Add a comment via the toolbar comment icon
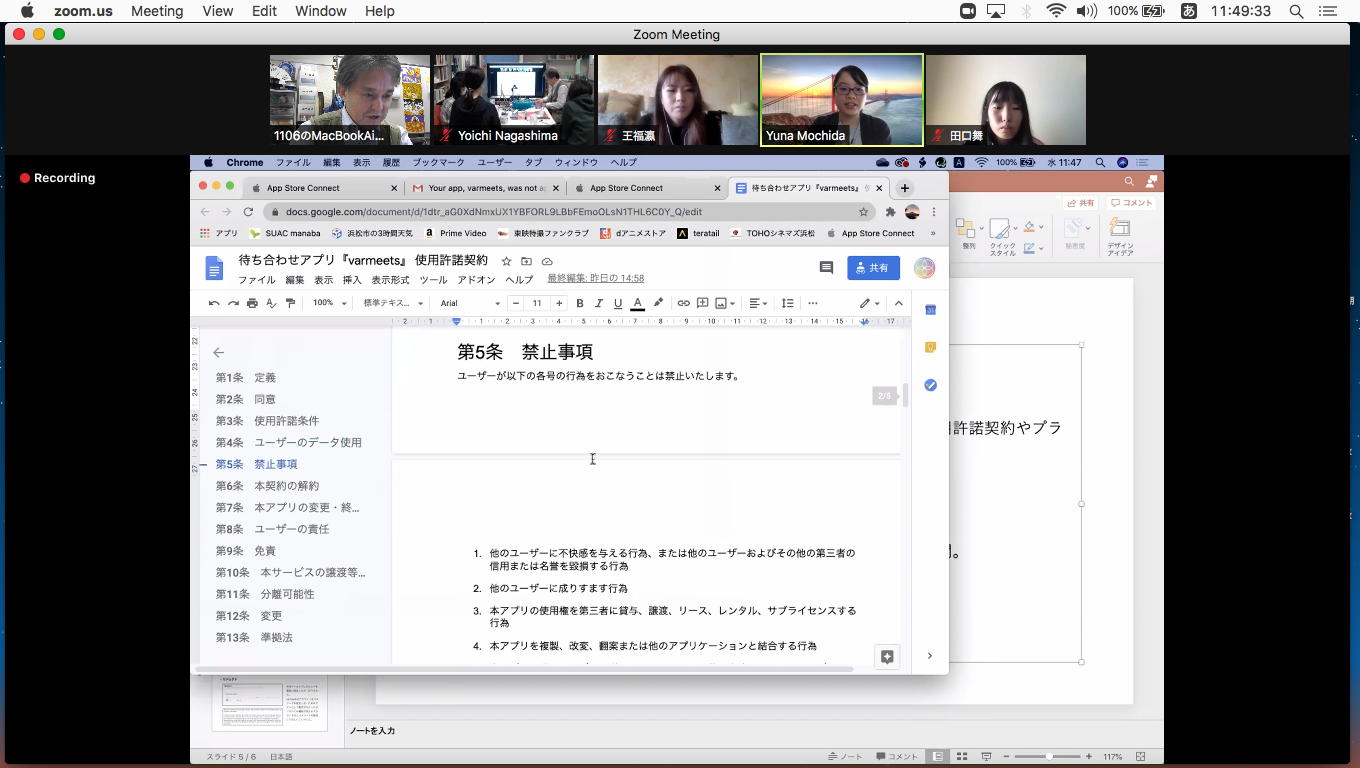Viewport: 1360px width, 768px height. 702,303
